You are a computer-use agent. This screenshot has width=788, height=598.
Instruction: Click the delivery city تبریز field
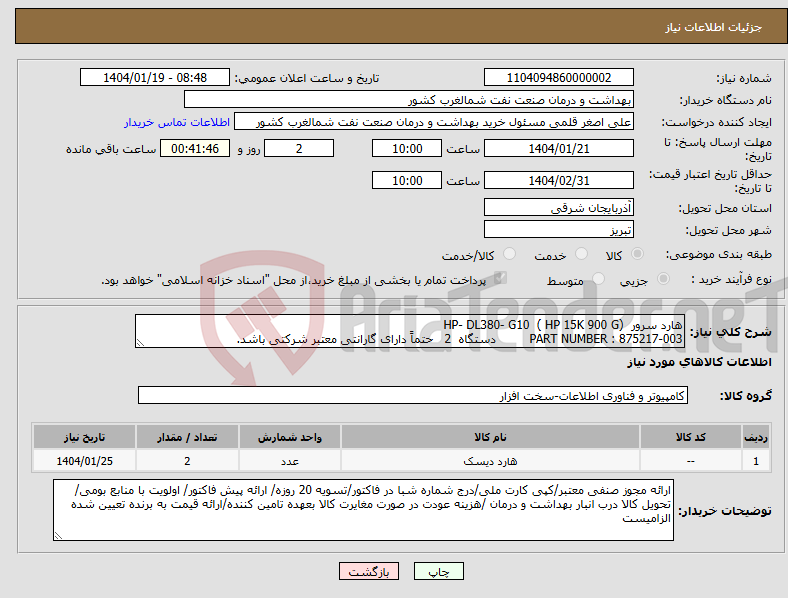(x=558, y=229)
